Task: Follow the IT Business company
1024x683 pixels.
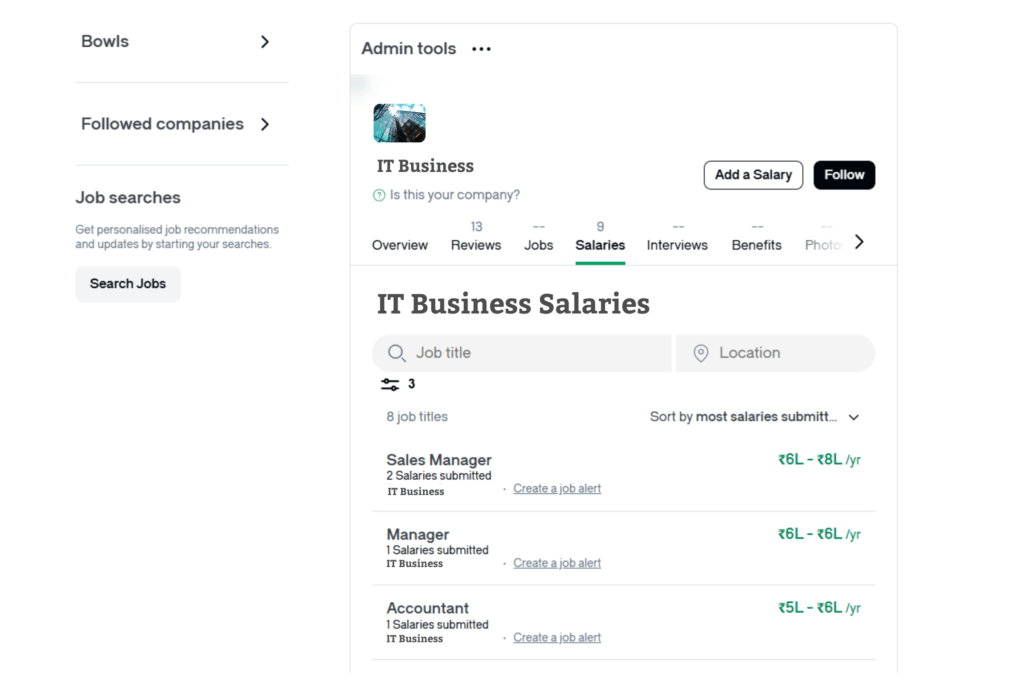Action: pos(844,175)
